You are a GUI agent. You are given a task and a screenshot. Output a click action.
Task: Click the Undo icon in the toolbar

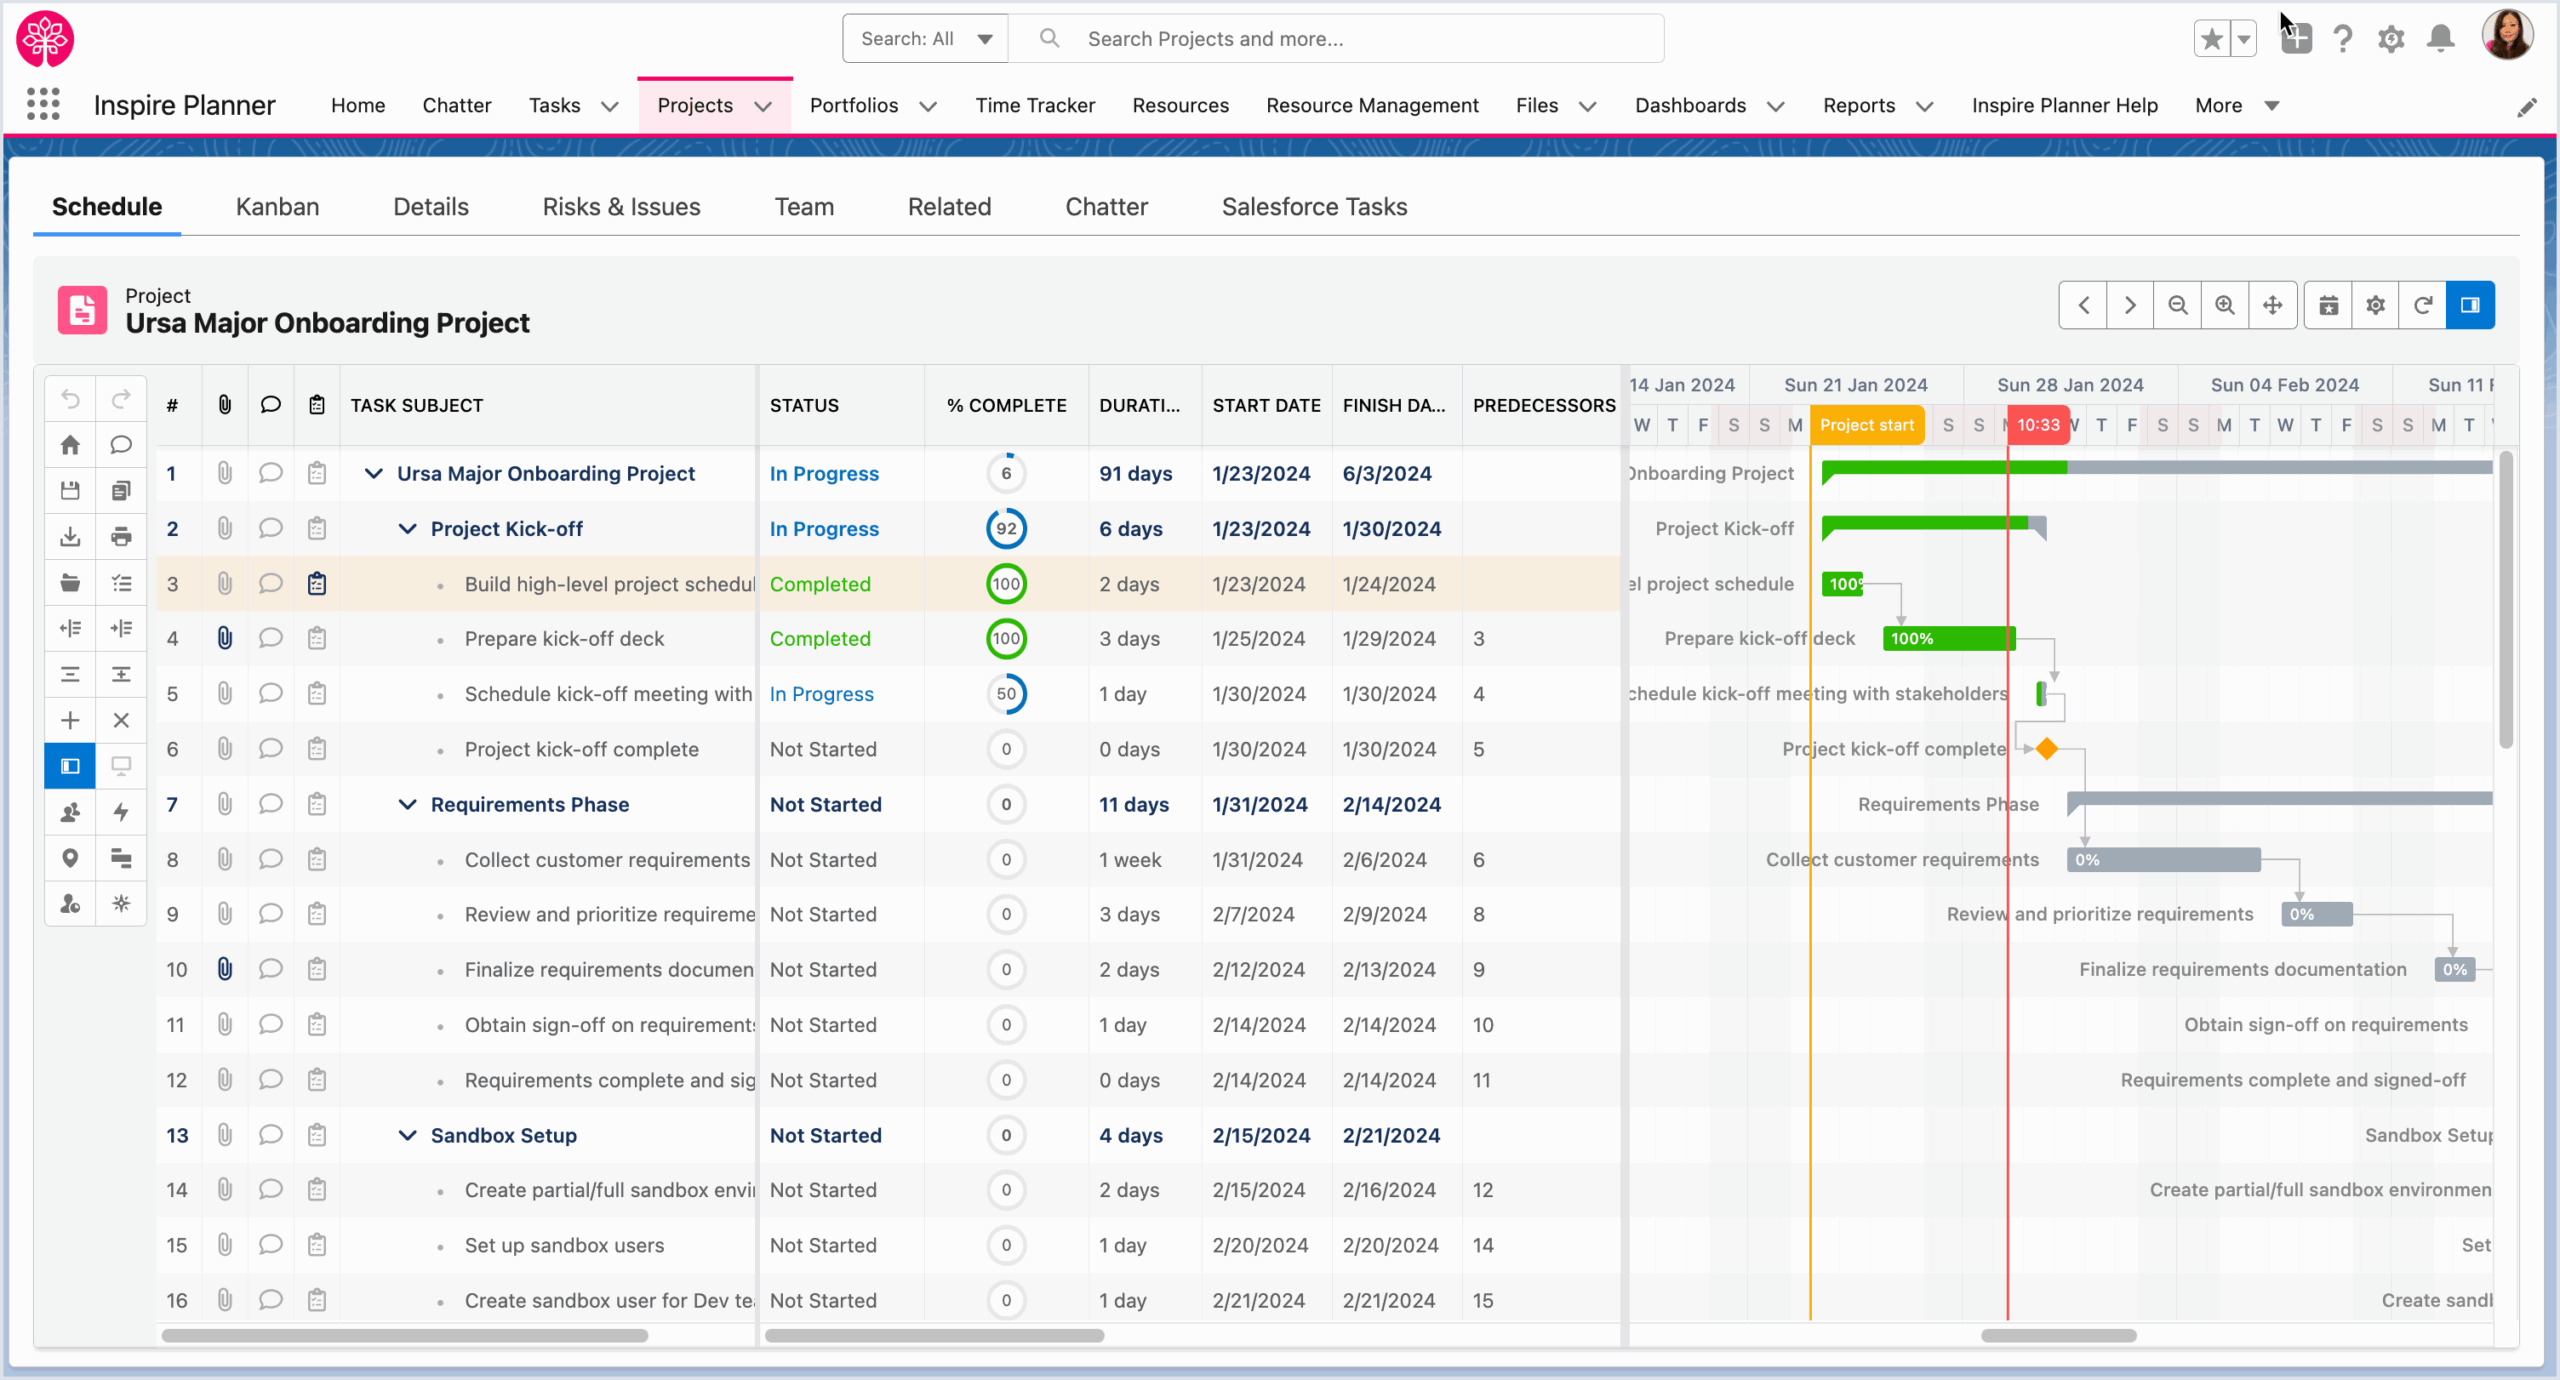pyautogui.click(x=70, y=398)
